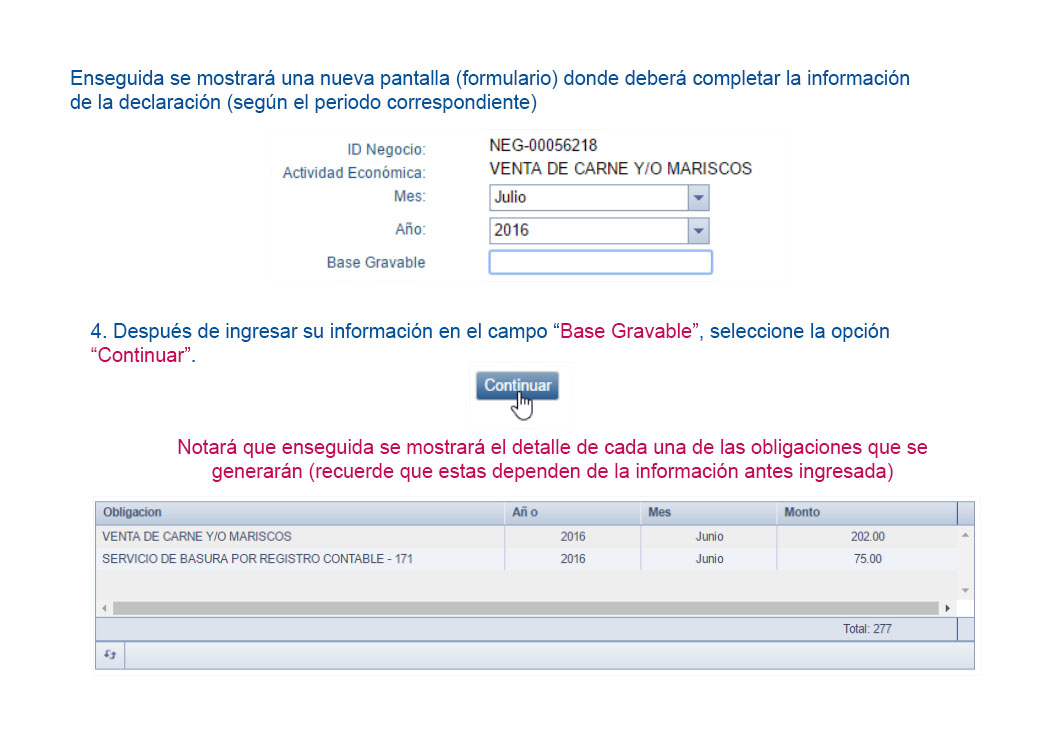Open the Mes dropdown arrow
This screenshot has width=1040, height=730.
698,198
